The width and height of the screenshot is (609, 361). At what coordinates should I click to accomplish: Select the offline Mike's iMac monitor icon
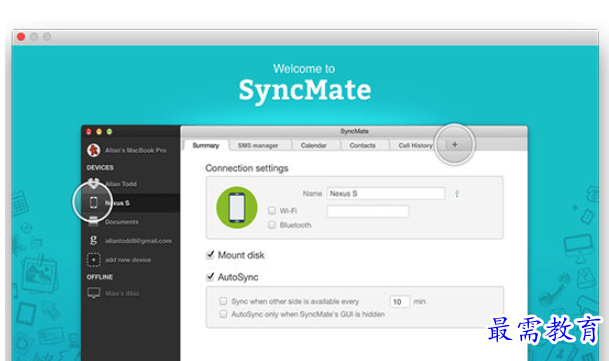(x=94, y=293)
